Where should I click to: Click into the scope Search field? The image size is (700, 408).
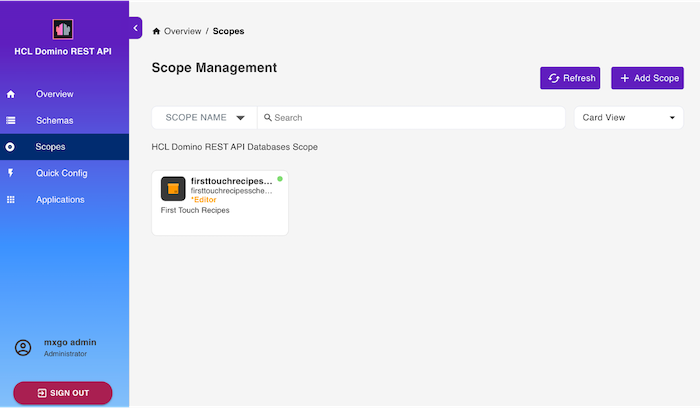coord(411,118)
